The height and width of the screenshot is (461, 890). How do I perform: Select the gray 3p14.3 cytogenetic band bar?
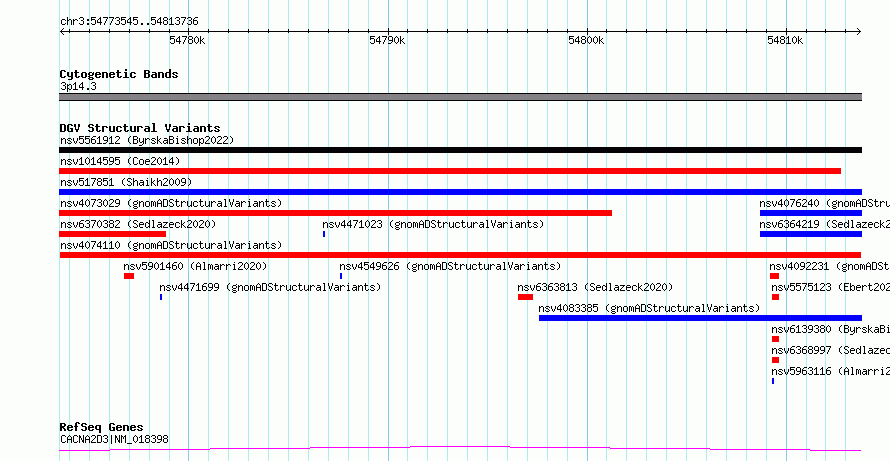(460, 97)
